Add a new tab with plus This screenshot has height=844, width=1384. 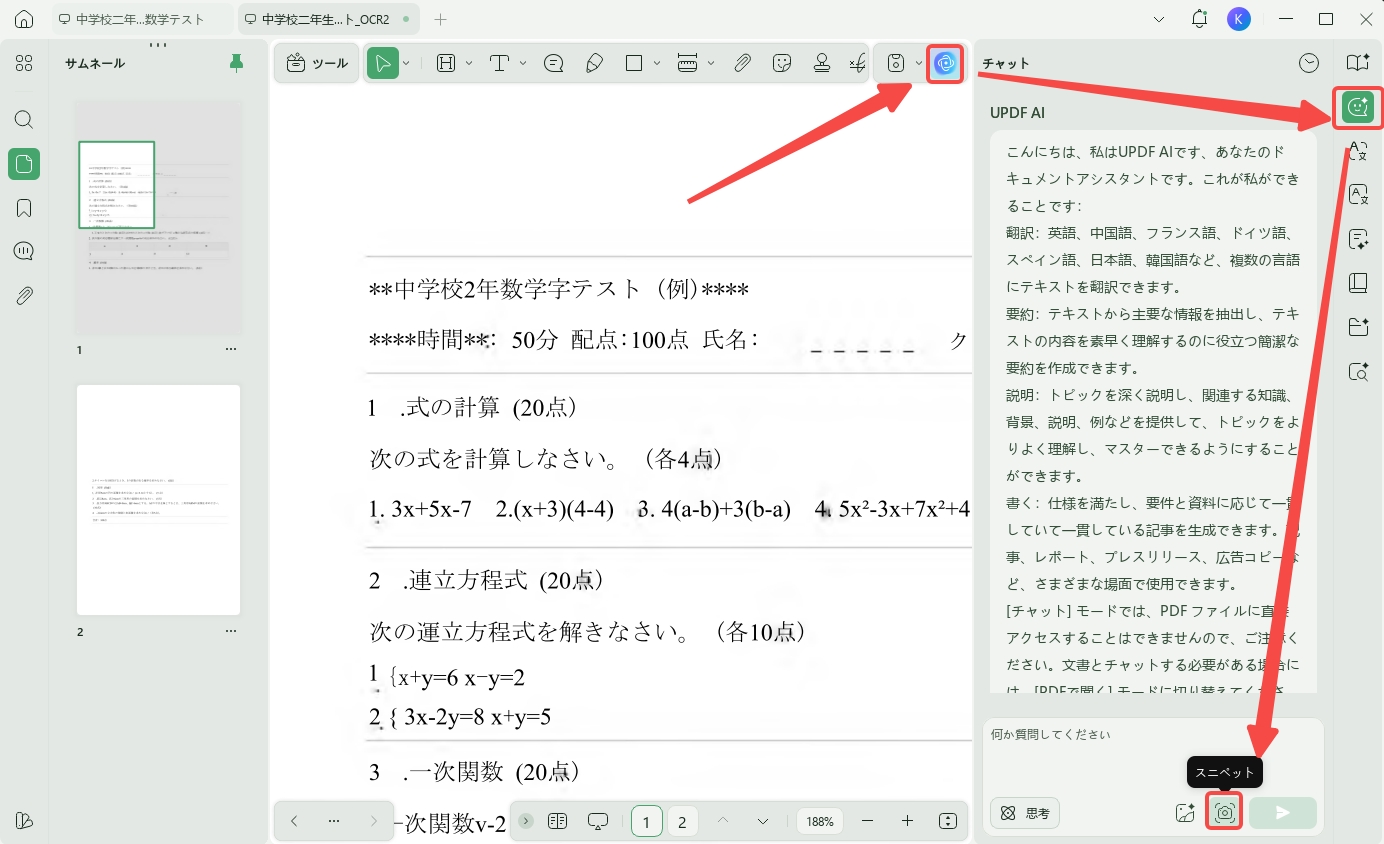coord(441,19)
